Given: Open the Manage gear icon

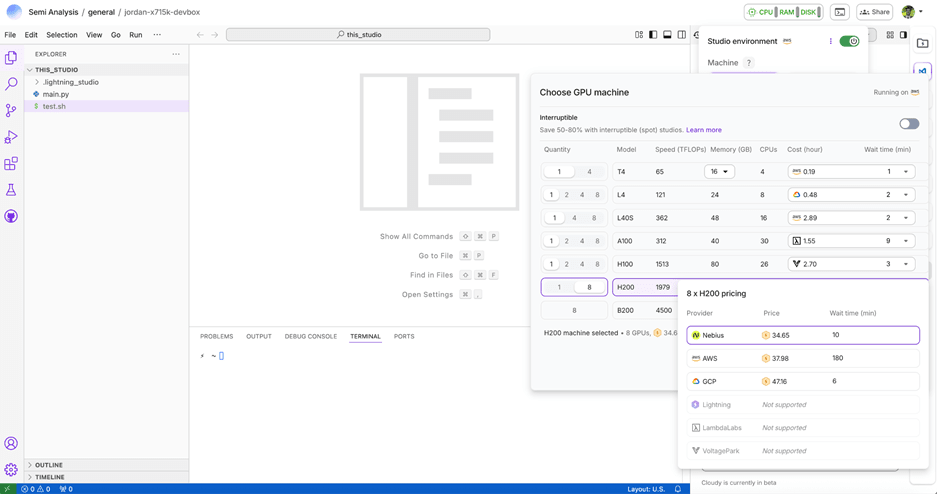Looking at the screenshot, I should coord(11,470).
